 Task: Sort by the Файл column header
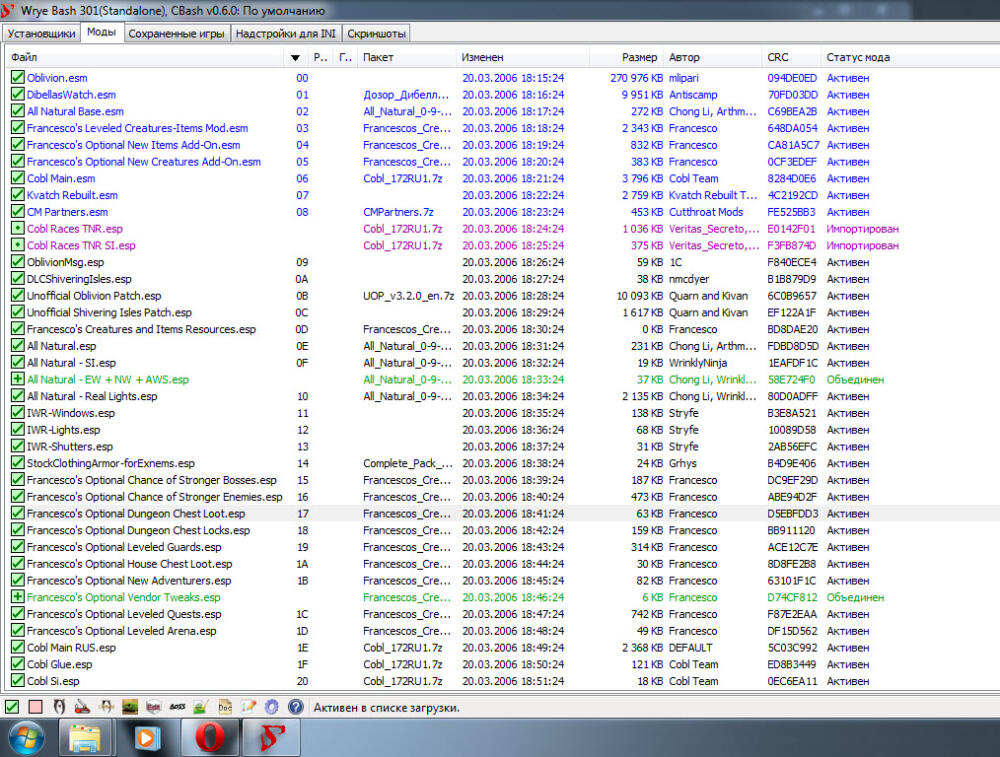pos(144,57)
